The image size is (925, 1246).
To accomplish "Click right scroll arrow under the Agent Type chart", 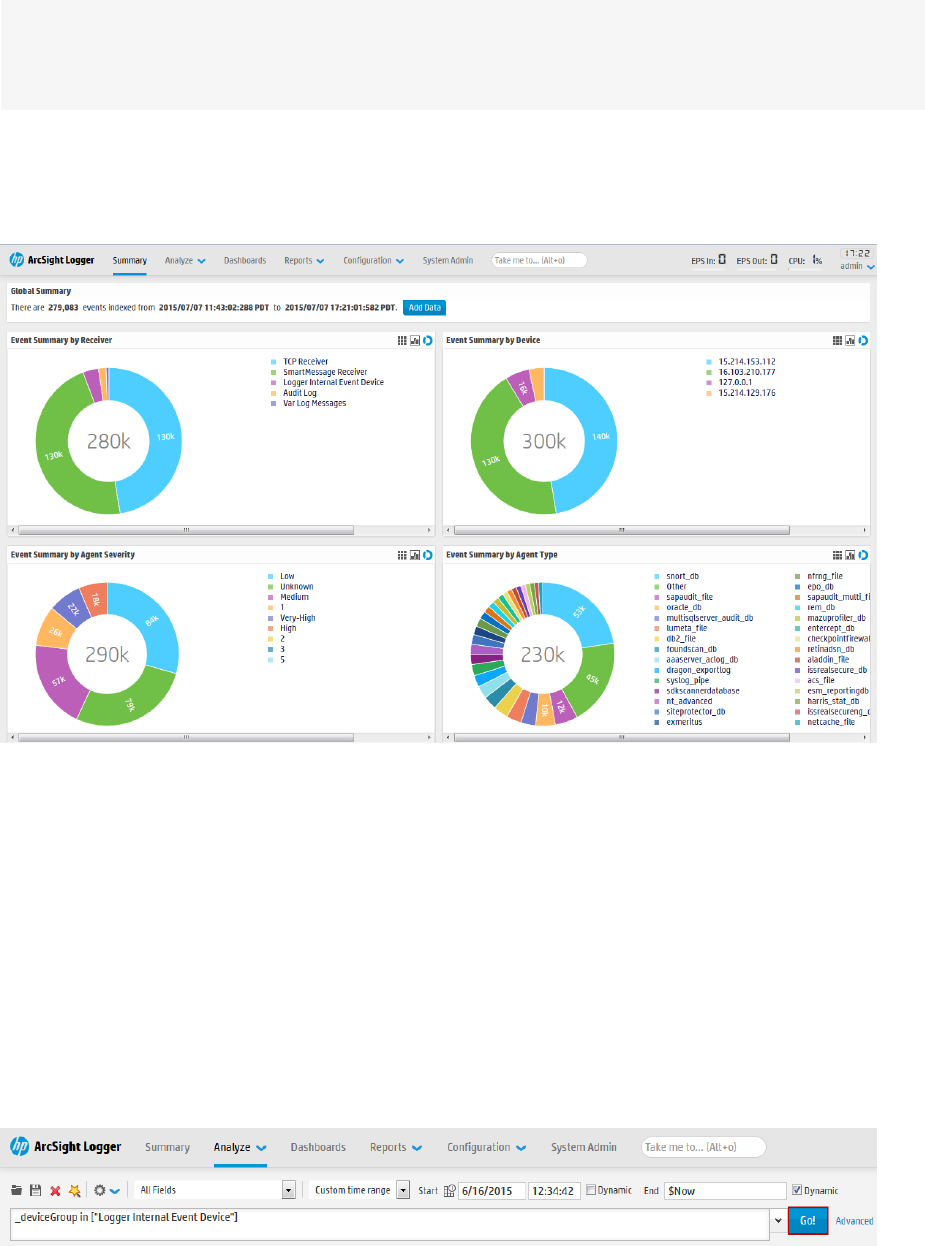I will pyautogui.click(x=865, y=738).
